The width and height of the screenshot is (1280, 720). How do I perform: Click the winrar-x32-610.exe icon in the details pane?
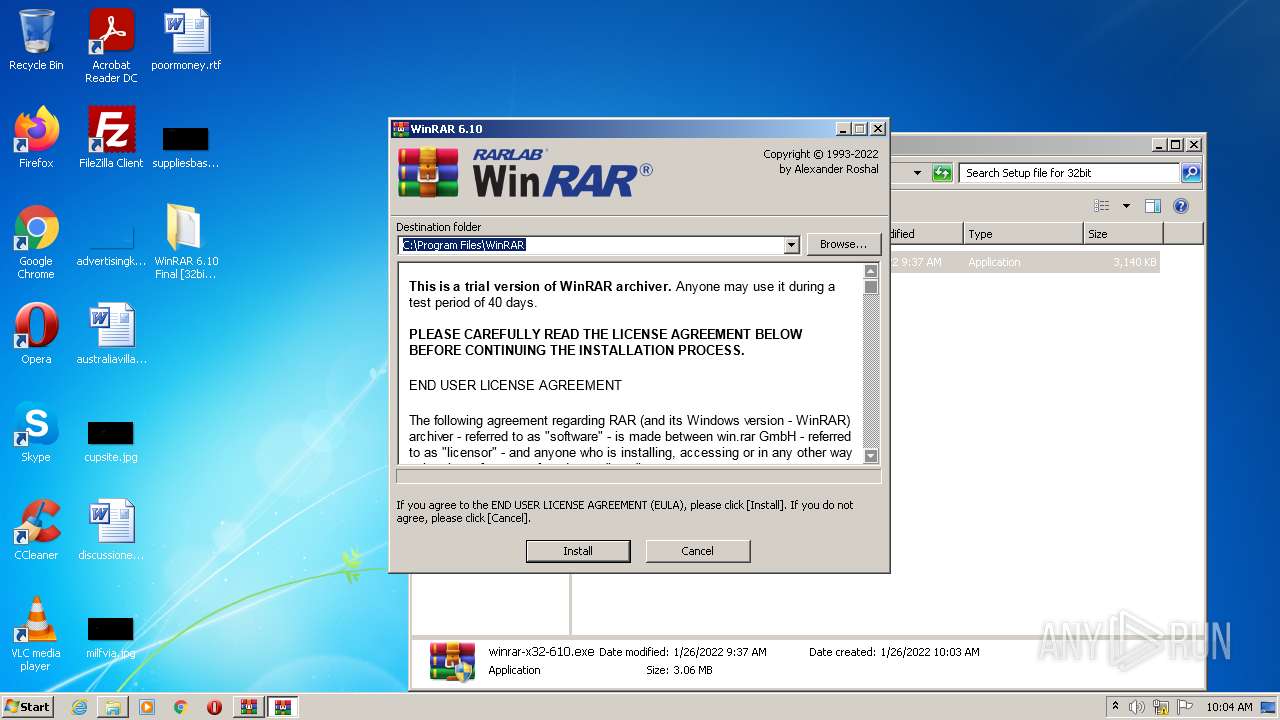pyautogui.click(x=452, y=662)
